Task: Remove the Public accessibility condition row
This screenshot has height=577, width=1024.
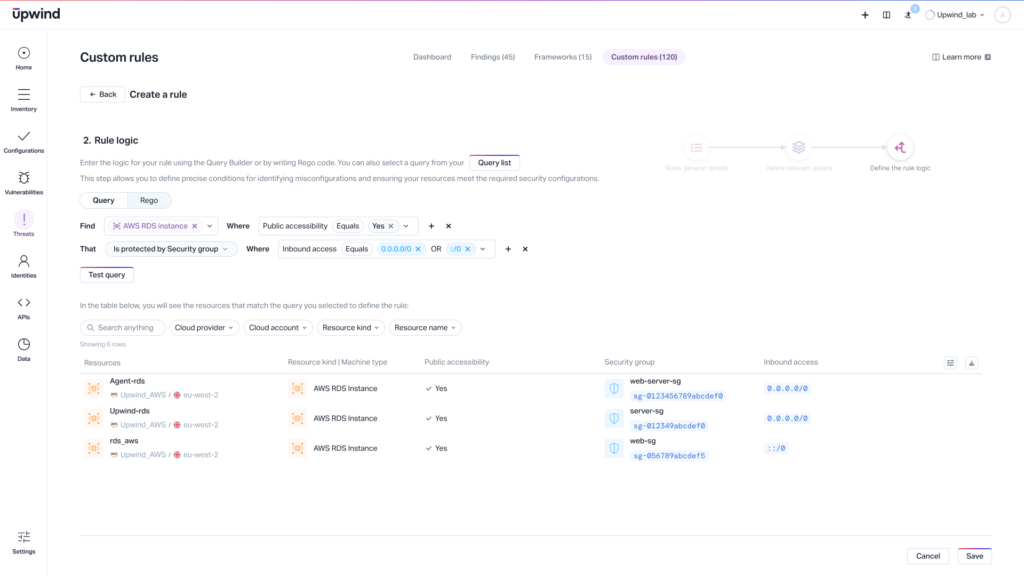Action: (449, 226)
